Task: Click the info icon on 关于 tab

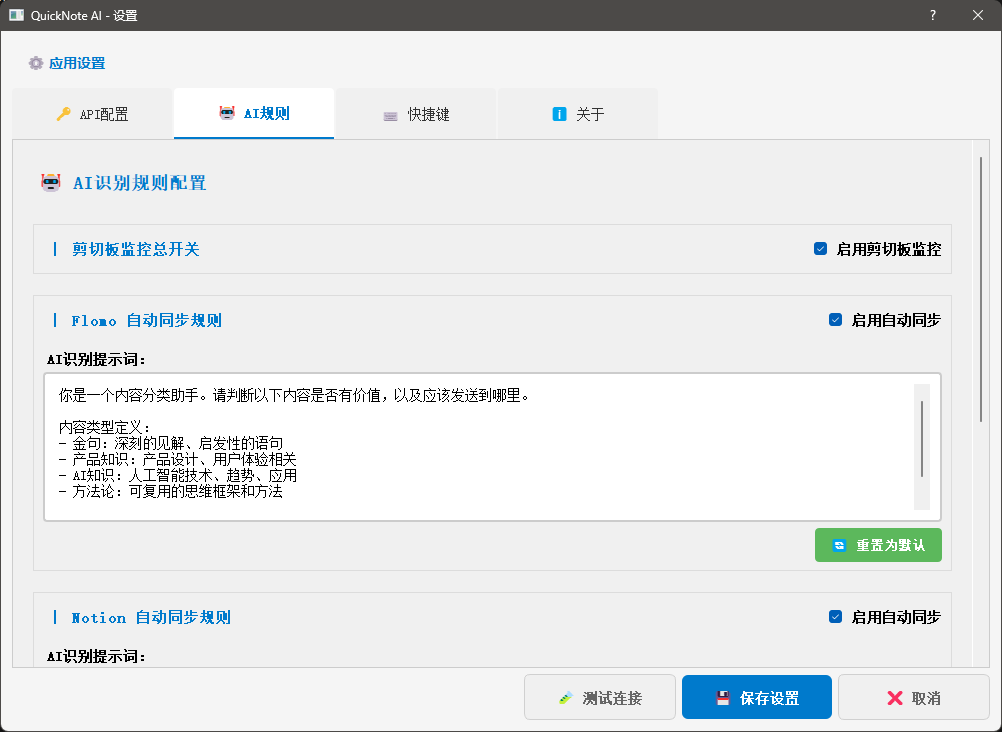Action: tap(559, 114)
